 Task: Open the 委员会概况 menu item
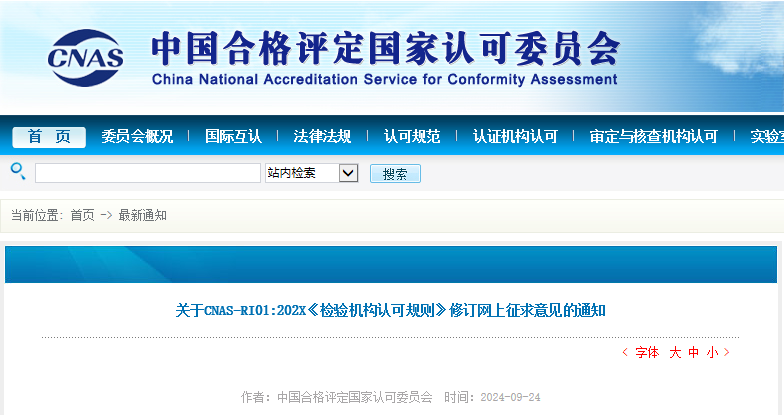tap(137, 136)
